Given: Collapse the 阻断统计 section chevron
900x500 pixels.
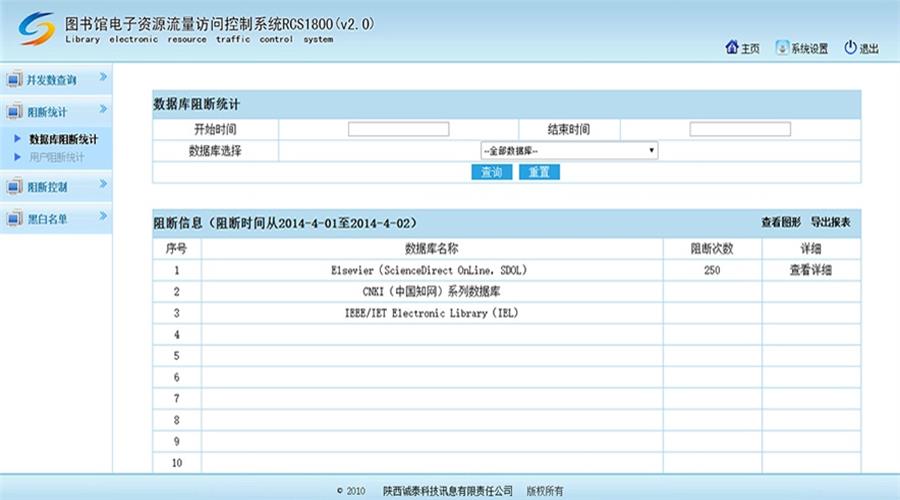Looking at the screenshot, I should pos(102,110).
